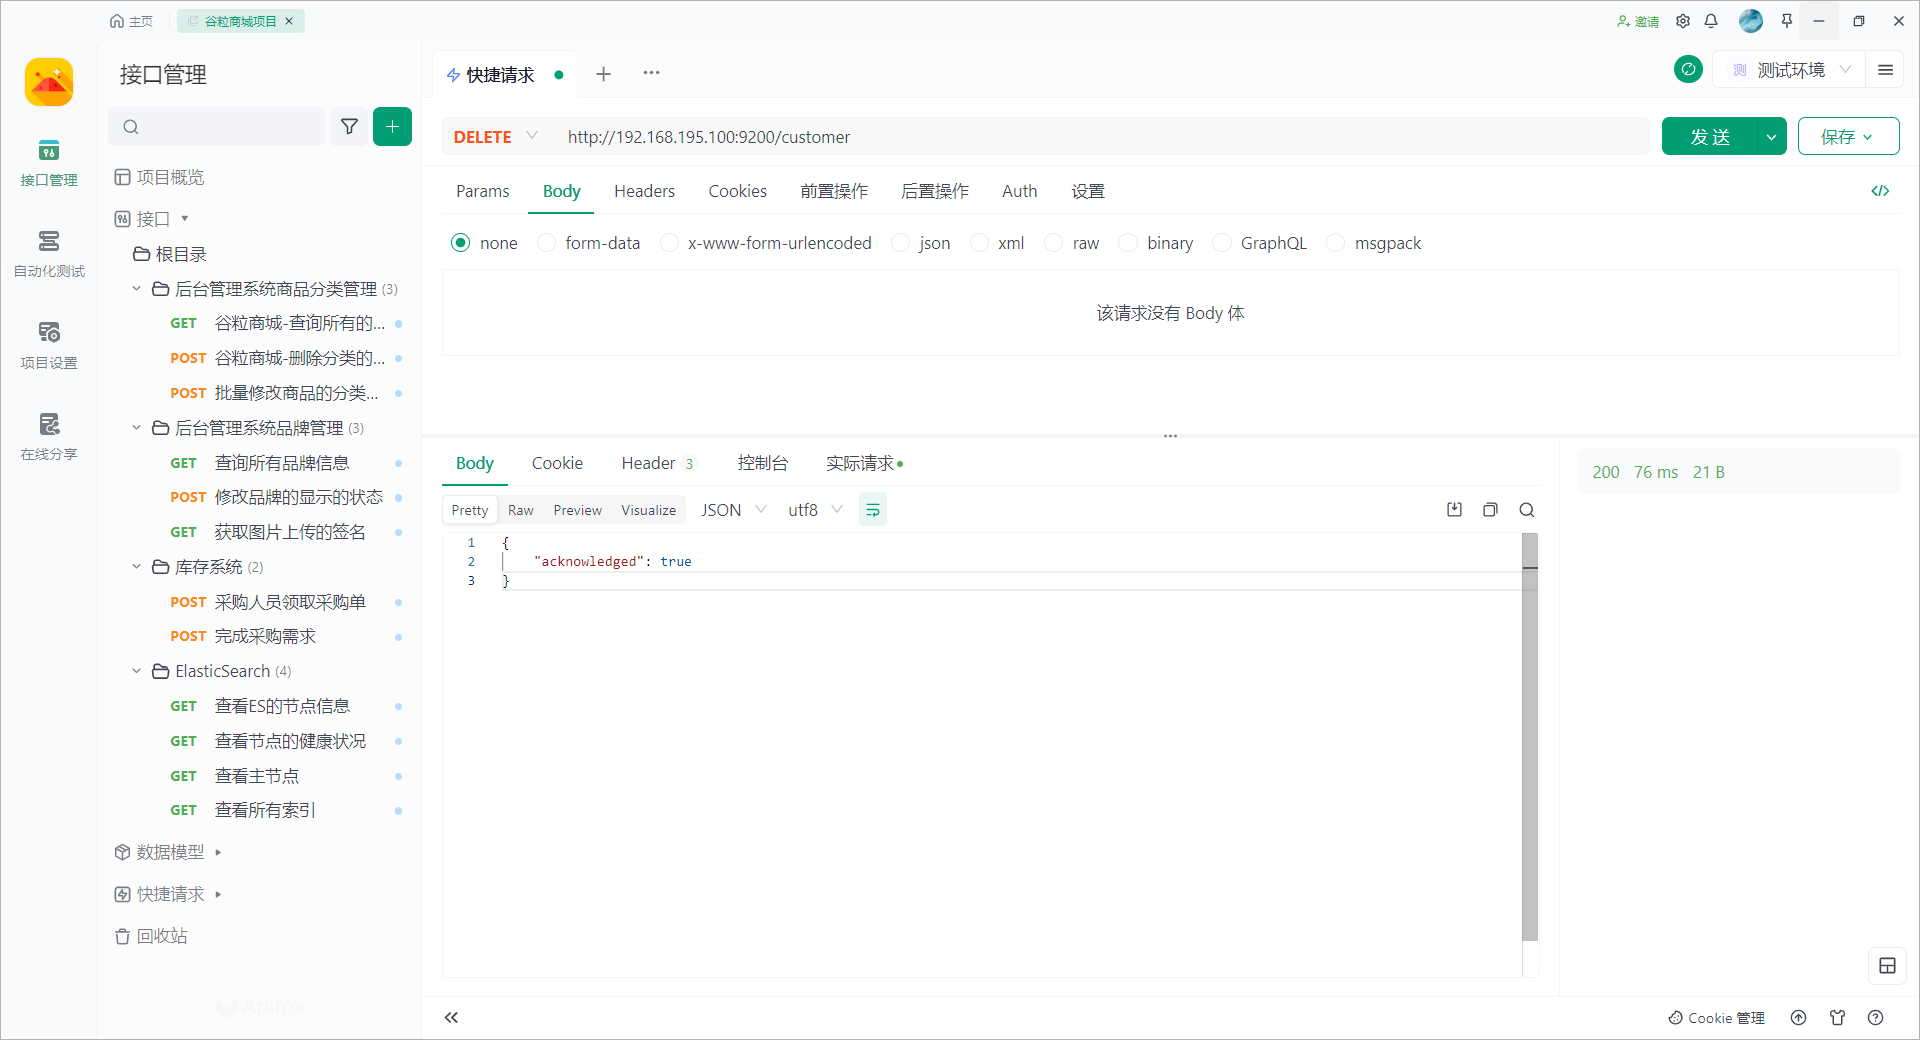Open the DELETE method dropdown
1920x1040 pixels.
click(x=496, y=137)
